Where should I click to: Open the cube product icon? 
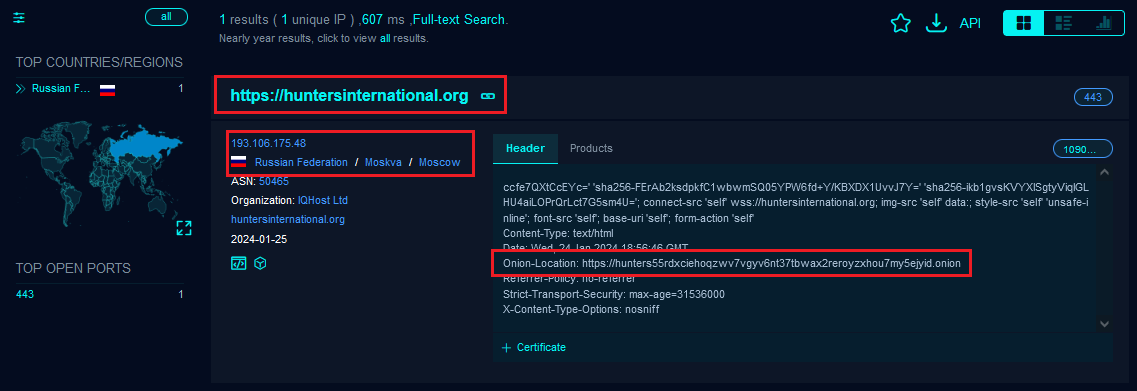[x=260, y=263]
